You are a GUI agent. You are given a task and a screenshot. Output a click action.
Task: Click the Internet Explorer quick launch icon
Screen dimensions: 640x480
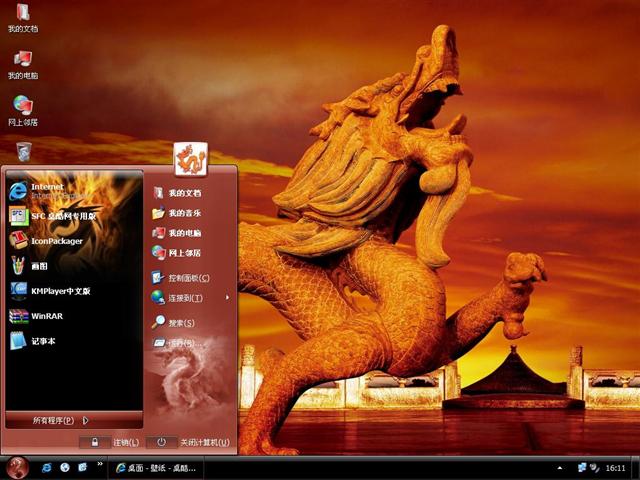pos(47,467)
